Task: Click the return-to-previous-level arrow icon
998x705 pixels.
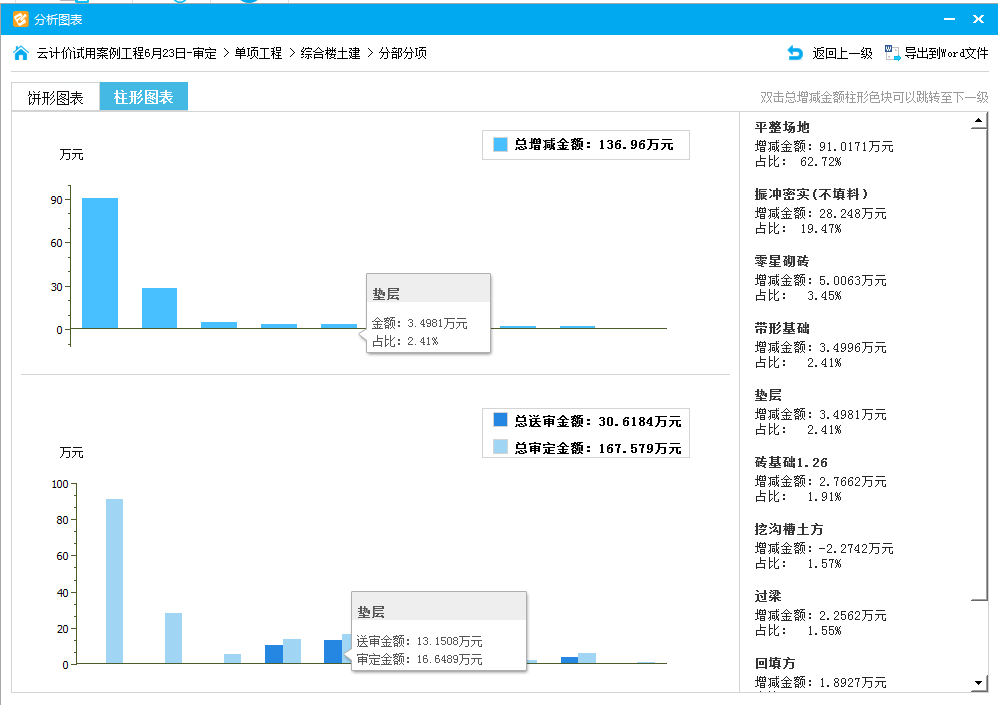Action: [x=795, y=53]
